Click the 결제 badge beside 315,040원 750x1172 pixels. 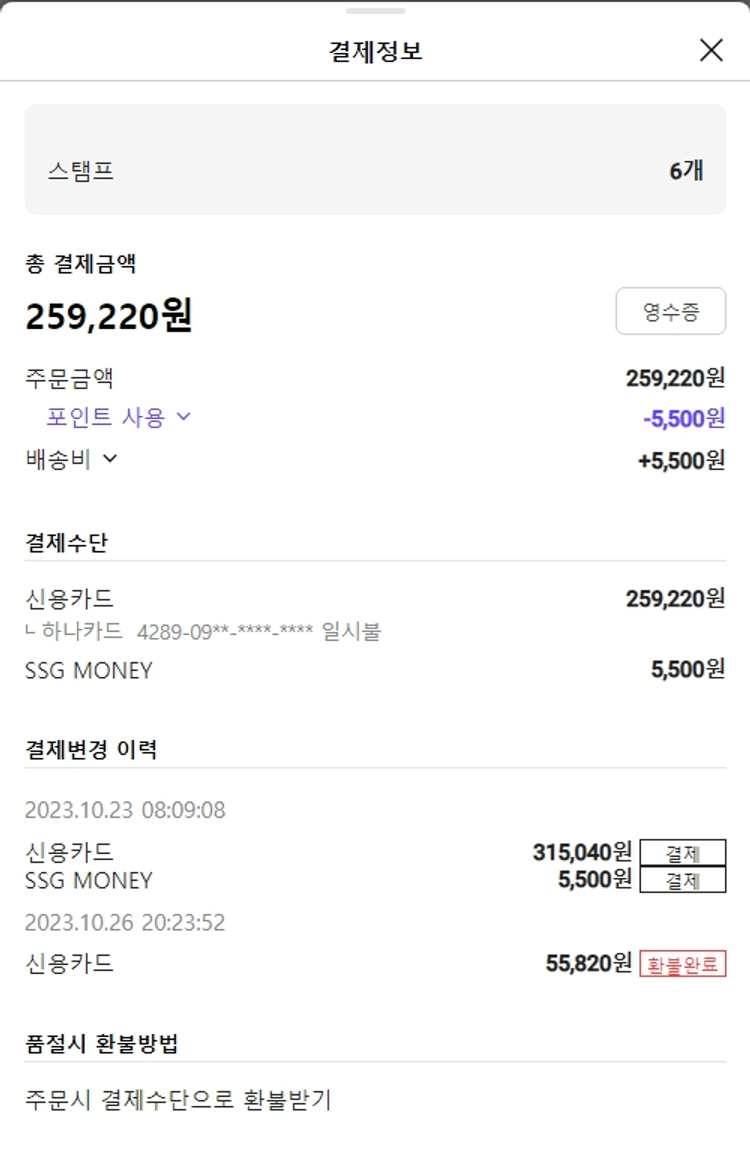682,853
